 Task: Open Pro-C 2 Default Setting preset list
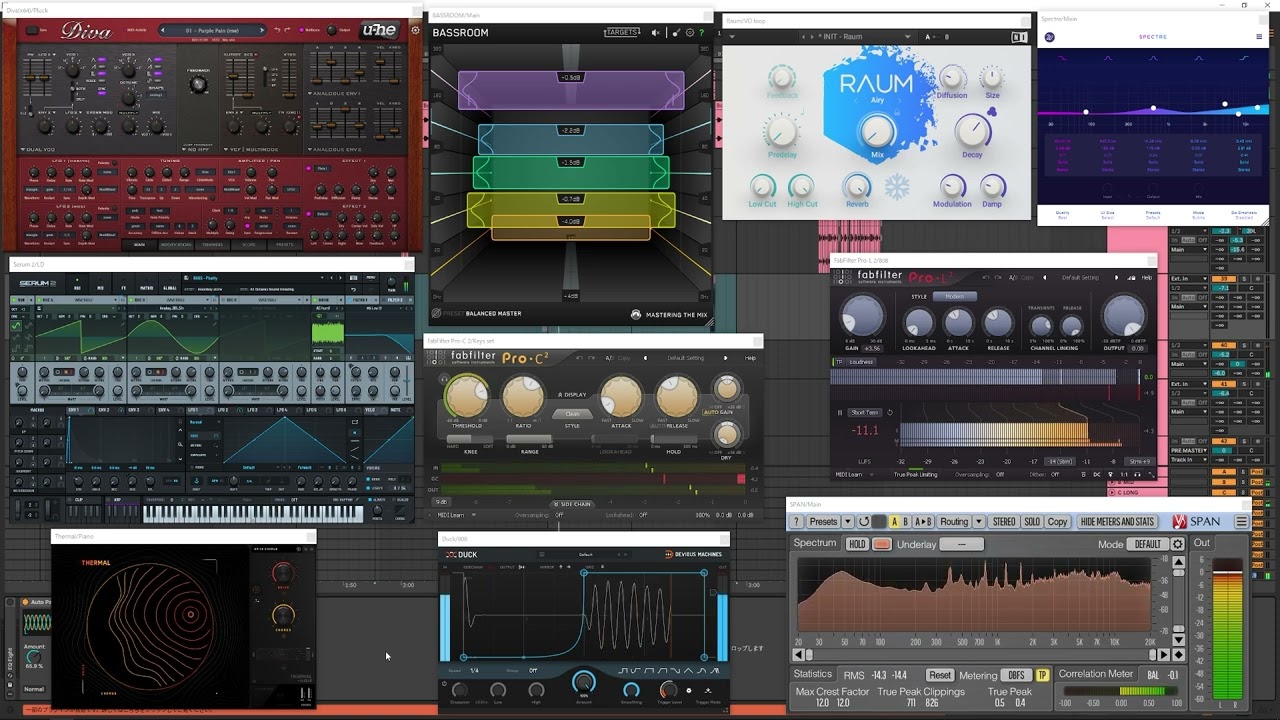click(686, 358)
